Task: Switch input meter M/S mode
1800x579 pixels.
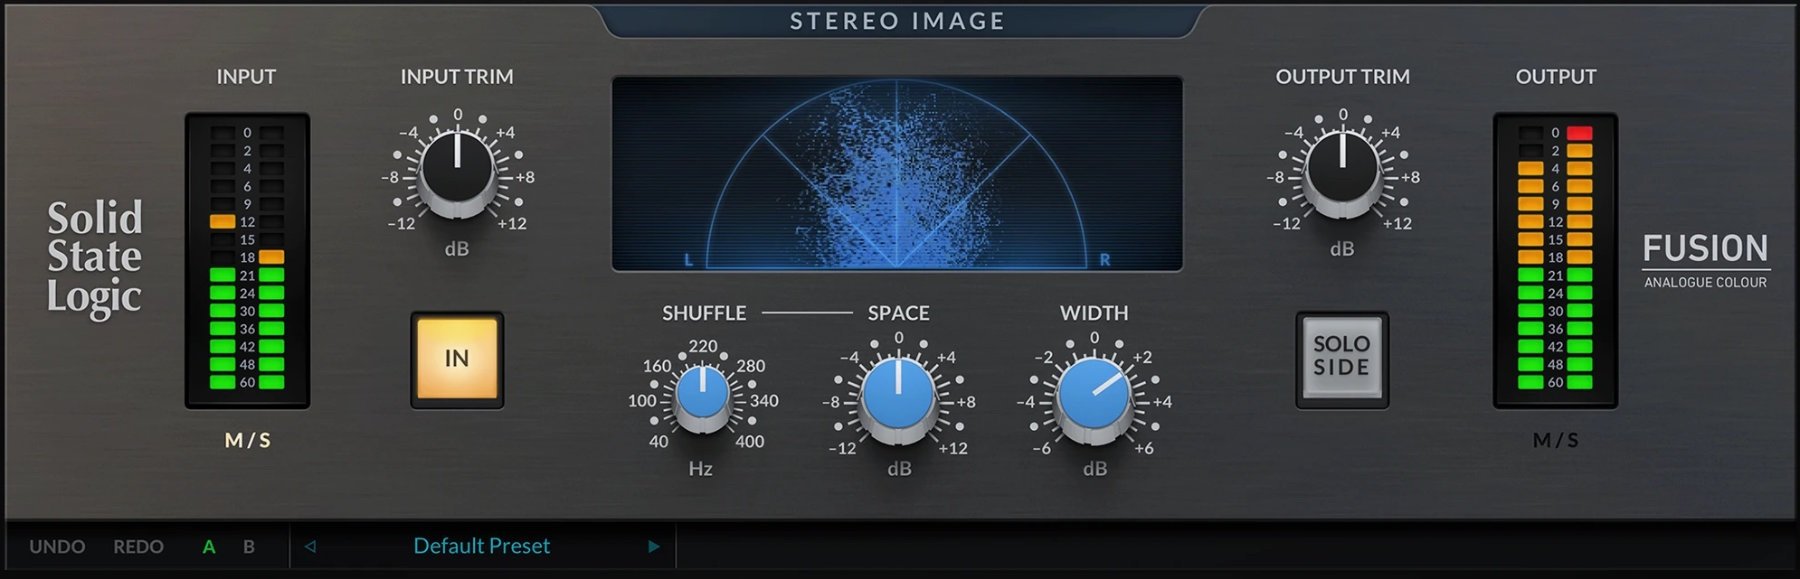Action: pos(247,440)
